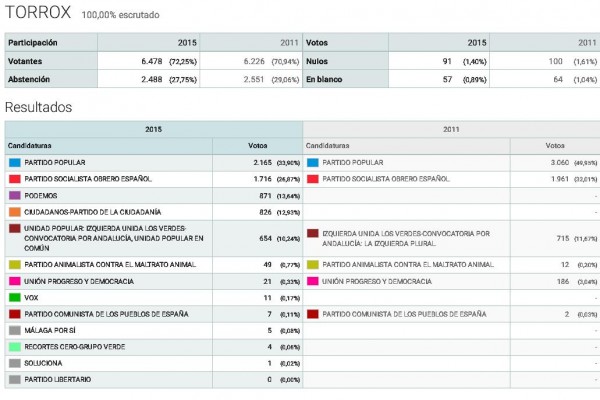Click the Nulos row label
The width and height of the screenshot is (600, 400).
pos(317,61)
